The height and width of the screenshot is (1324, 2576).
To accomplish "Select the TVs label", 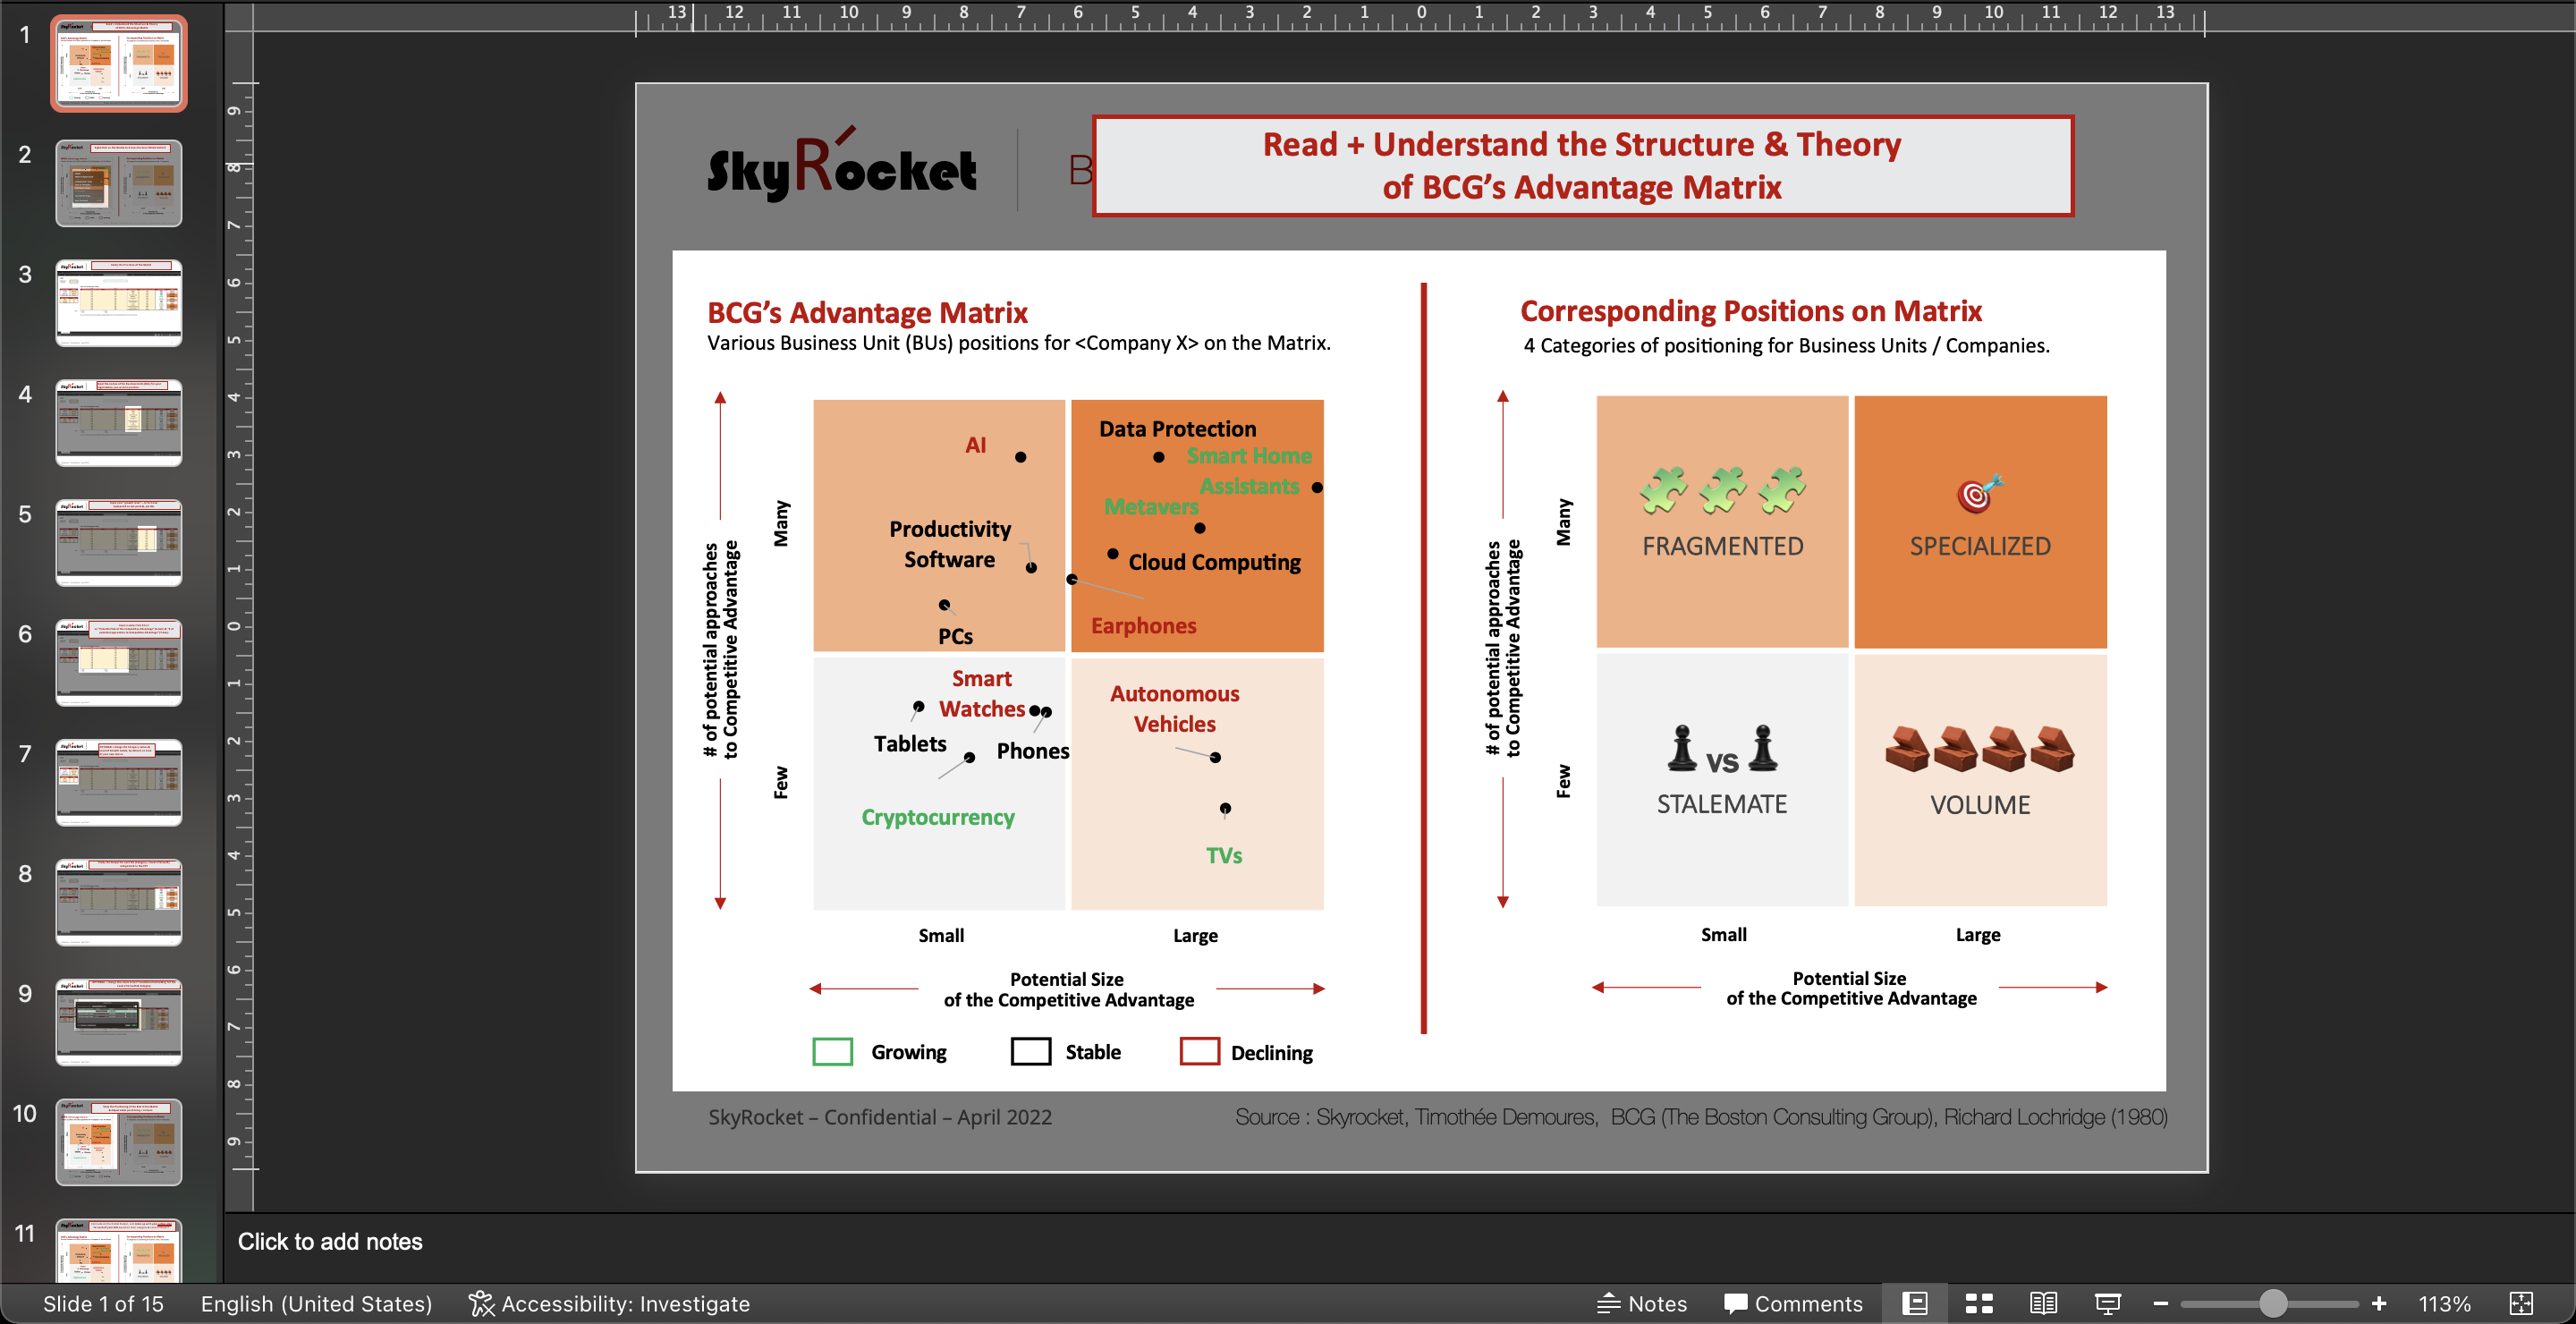I will tap(1223, 856).
